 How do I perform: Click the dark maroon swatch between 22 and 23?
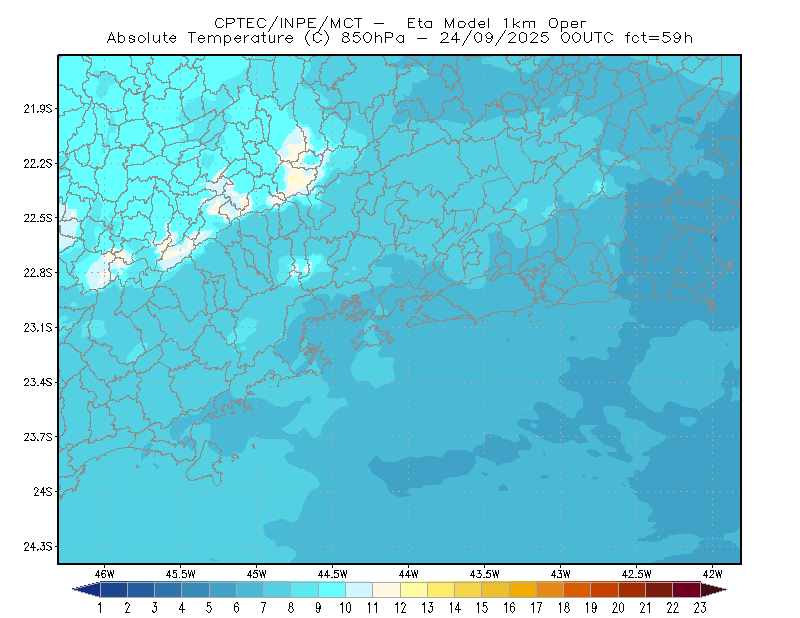(x=686, y=590)
